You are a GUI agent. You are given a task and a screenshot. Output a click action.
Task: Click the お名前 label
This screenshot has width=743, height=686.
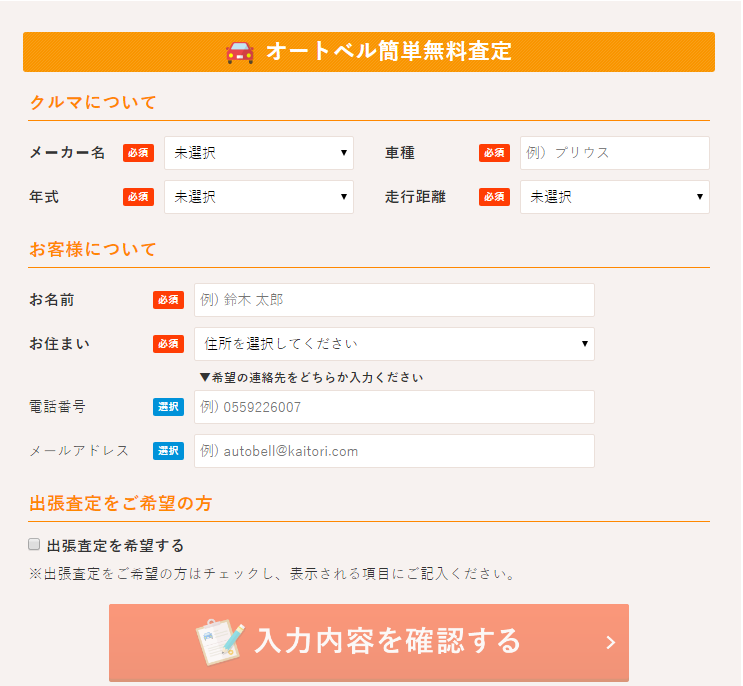[52, 300]
